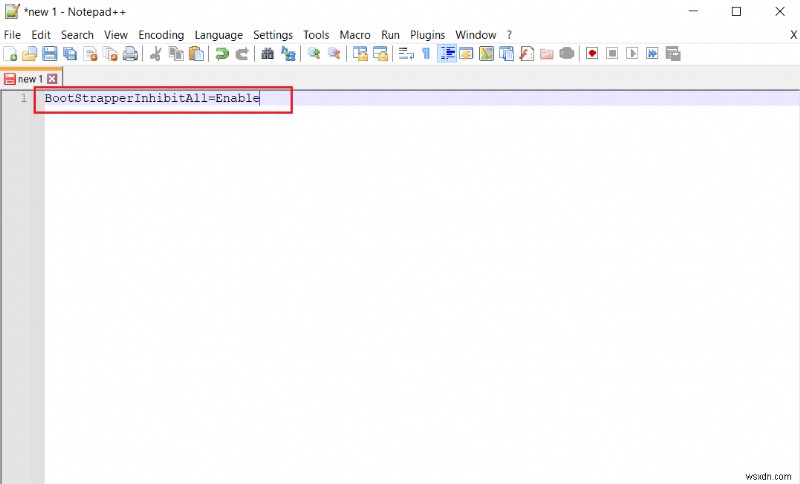This screenshot has width=800, height=484.
Task: Open the Search menu
Action: tap(78, 35)
